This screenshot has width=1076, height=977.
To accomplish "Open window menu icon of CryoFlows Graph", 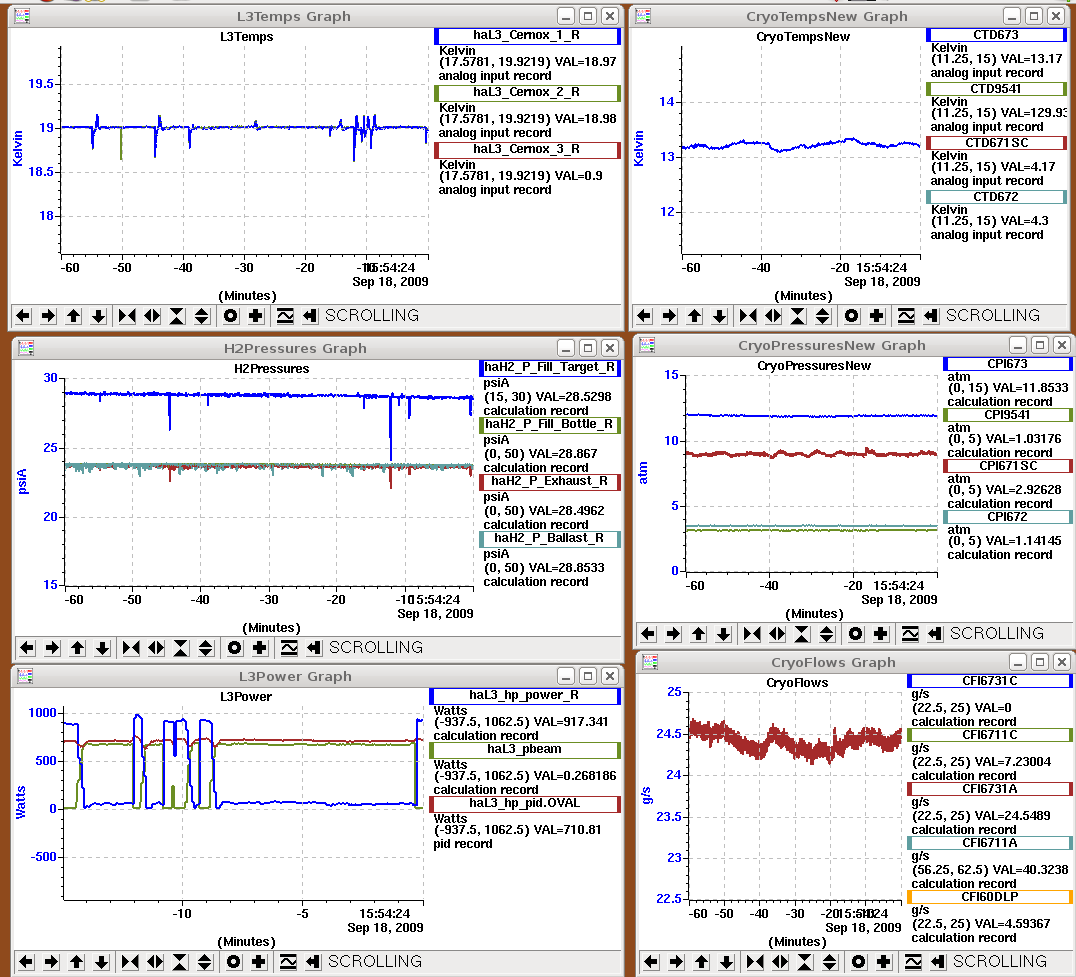I will pyautogui.click(x=650, y=662).
